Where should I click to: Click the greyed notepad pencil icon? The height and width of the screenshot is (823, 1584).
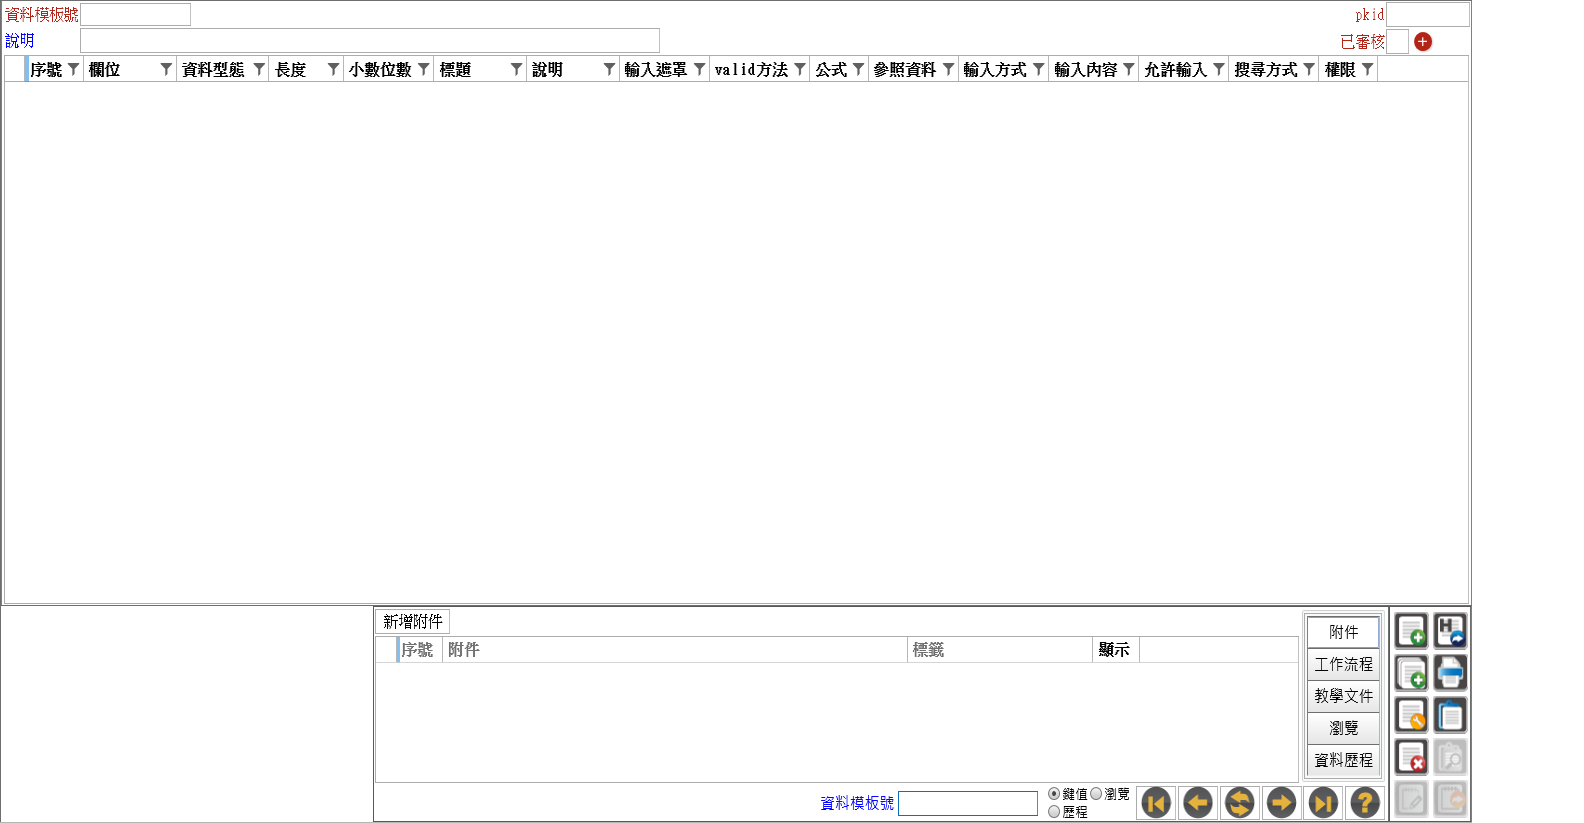click(x=1411, y=799)
